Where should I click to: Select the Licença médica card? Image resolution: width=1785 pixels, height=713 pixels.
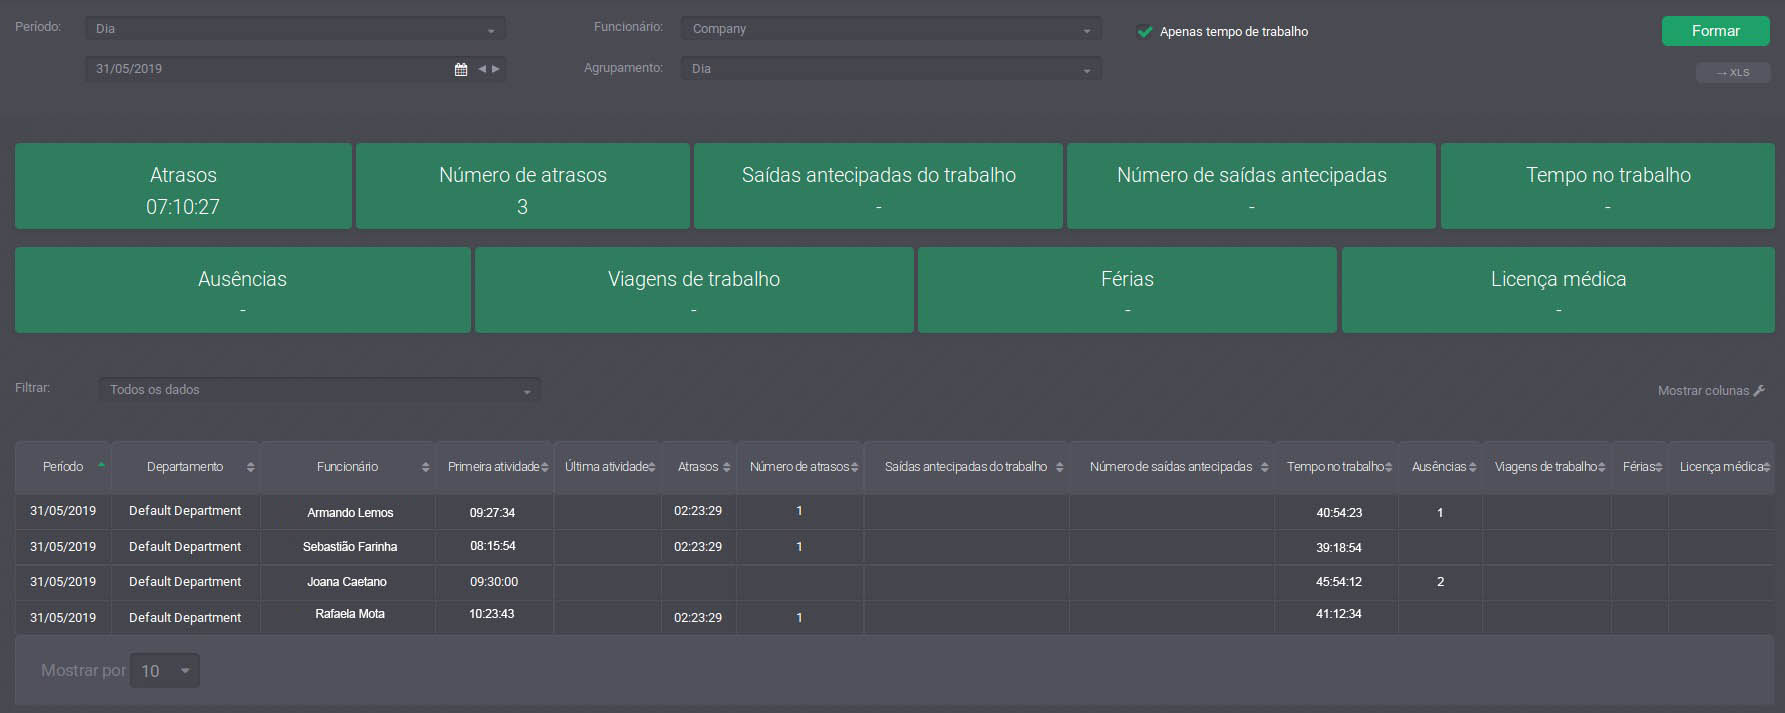tap(1558, 290)
